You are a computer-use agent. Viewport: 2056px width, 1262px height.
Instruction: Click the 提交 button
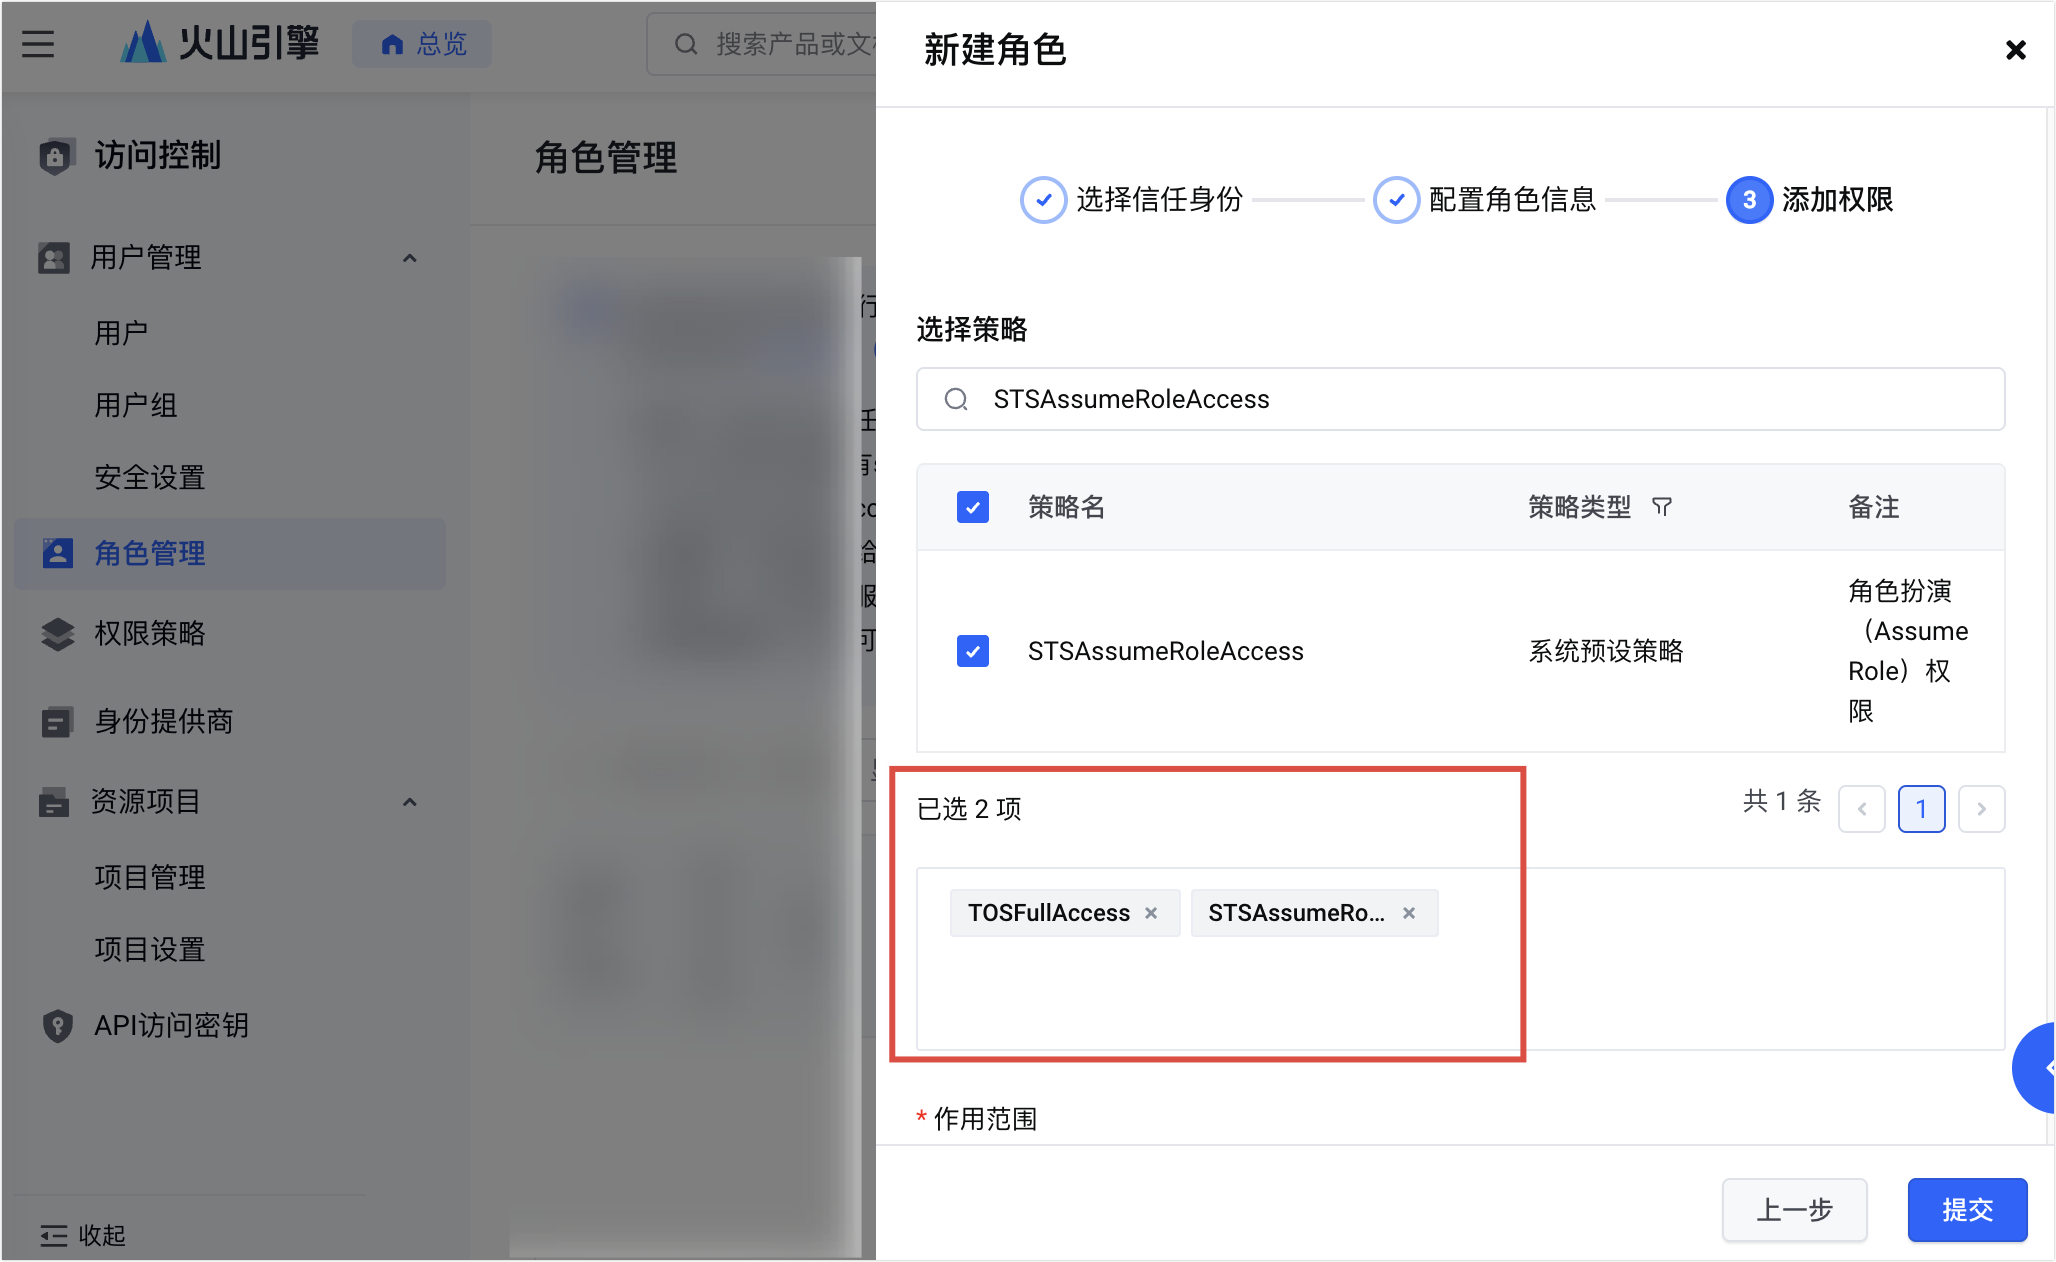[x=1966, y=1210]
